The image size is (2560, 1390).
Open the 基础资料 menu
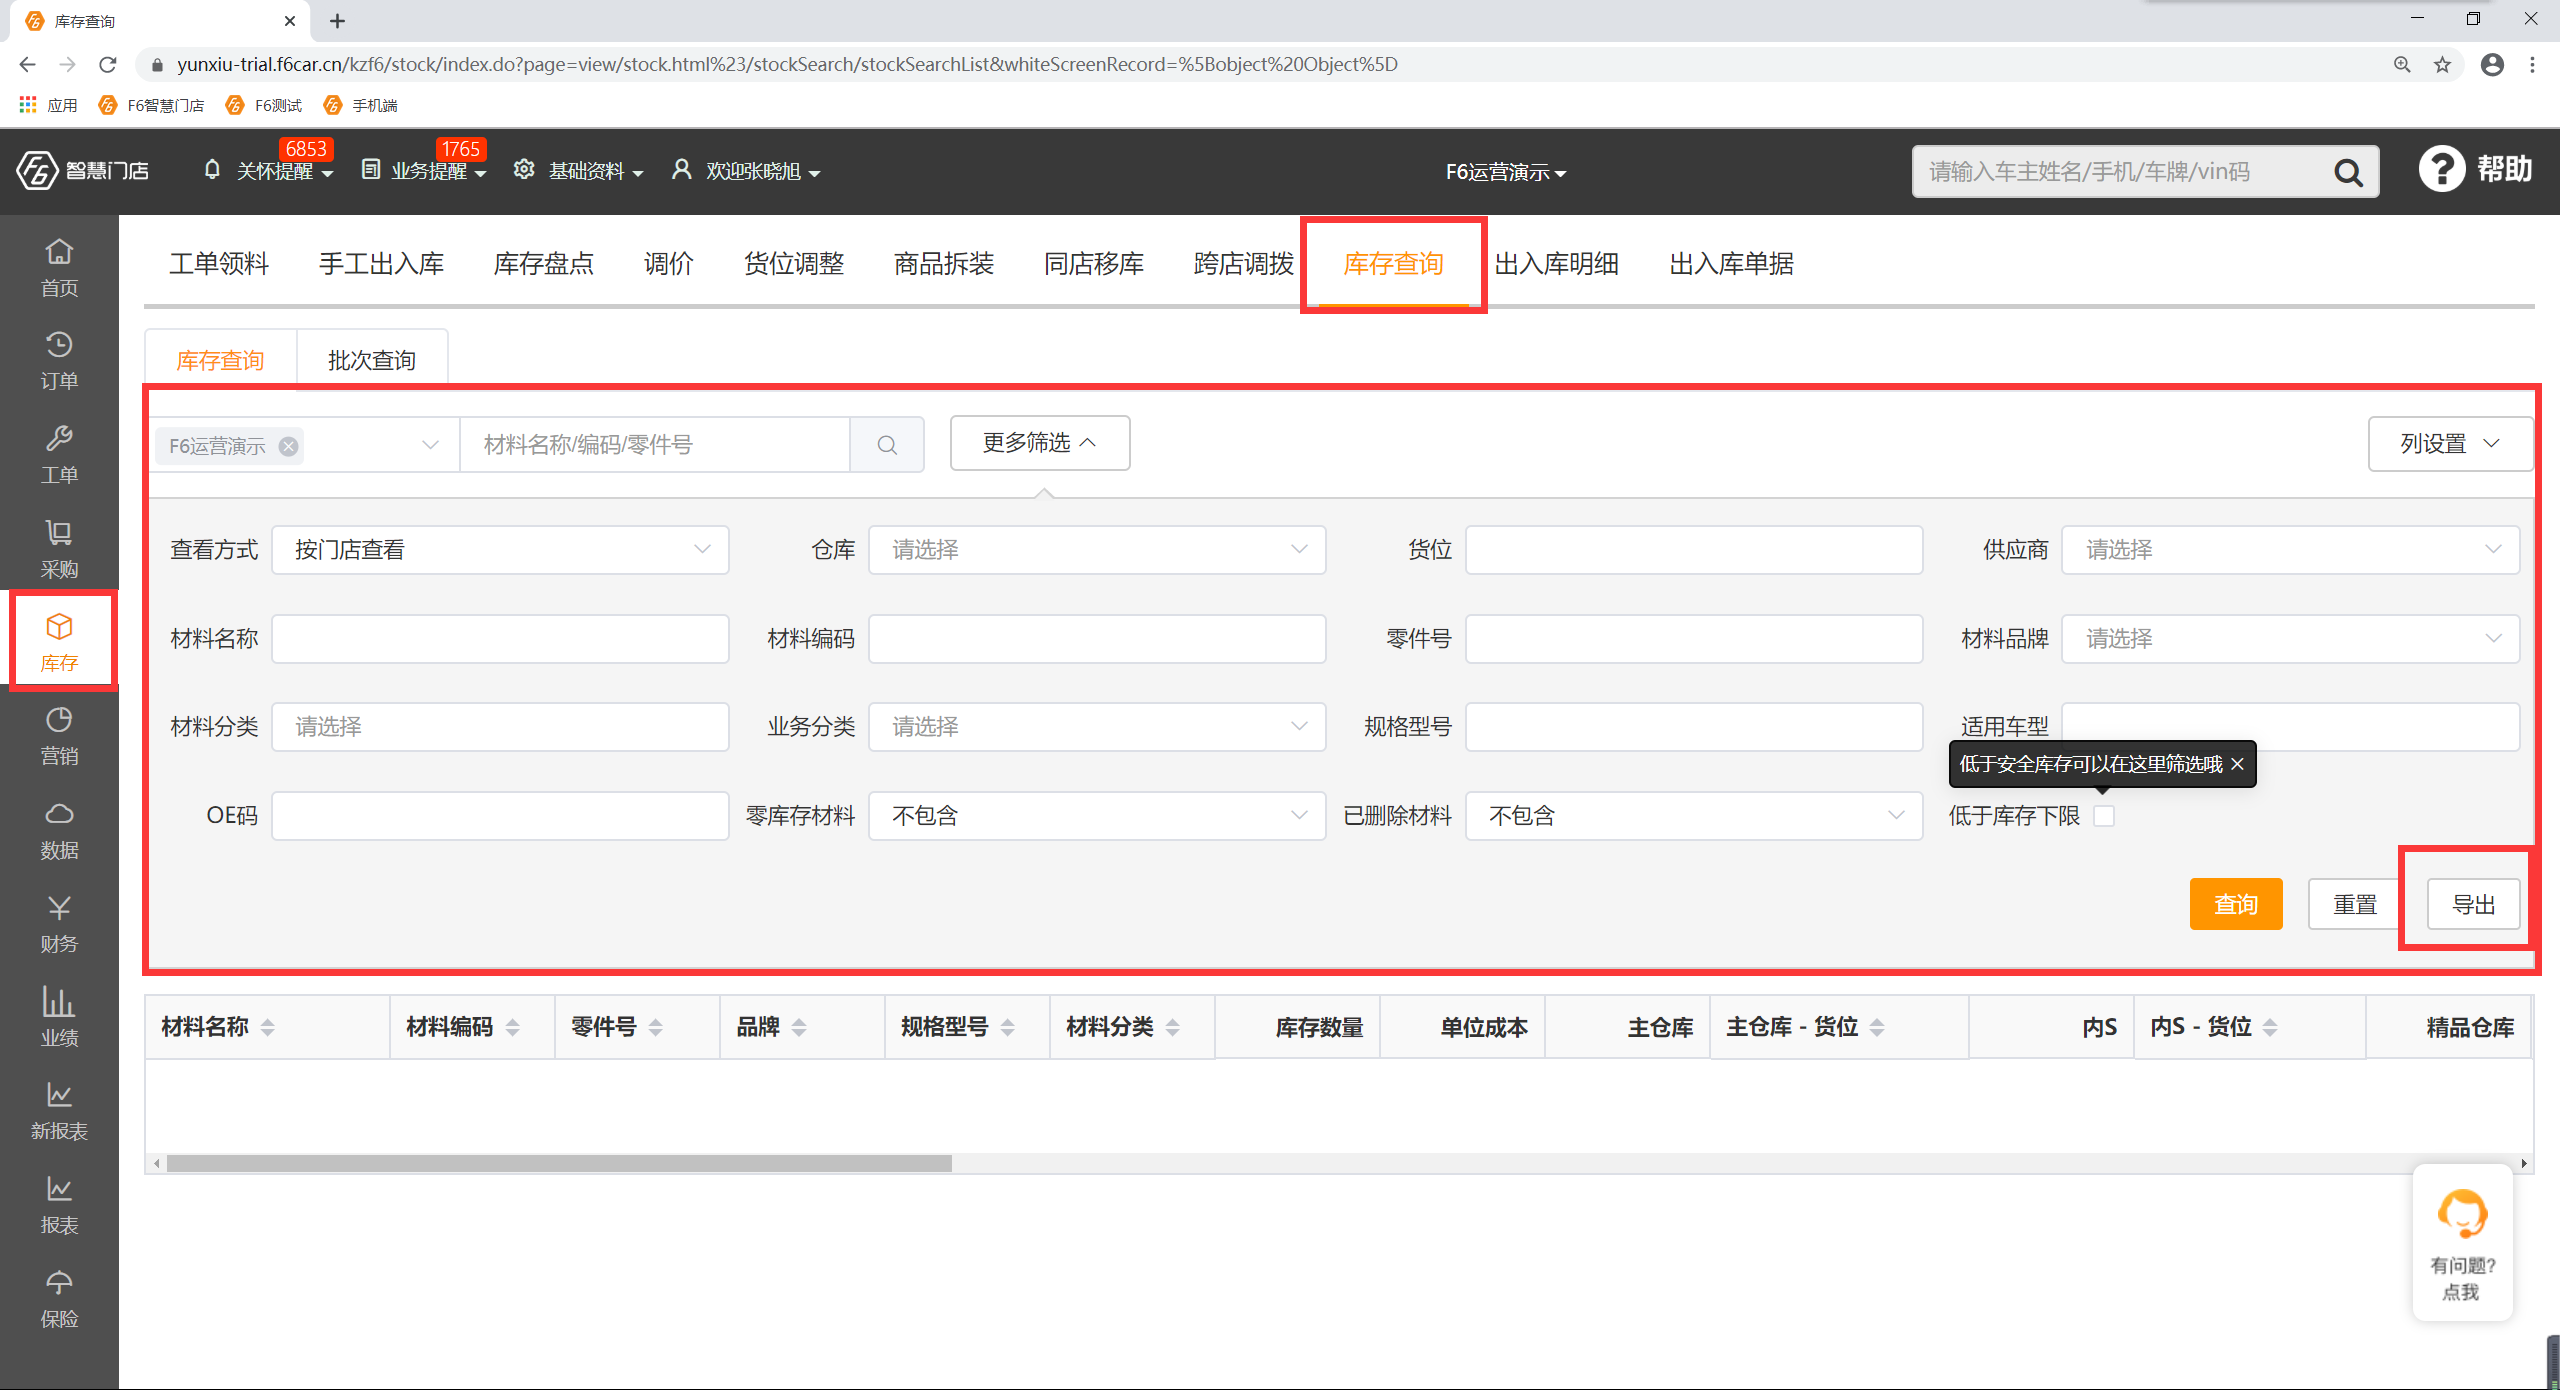[578, 171]
